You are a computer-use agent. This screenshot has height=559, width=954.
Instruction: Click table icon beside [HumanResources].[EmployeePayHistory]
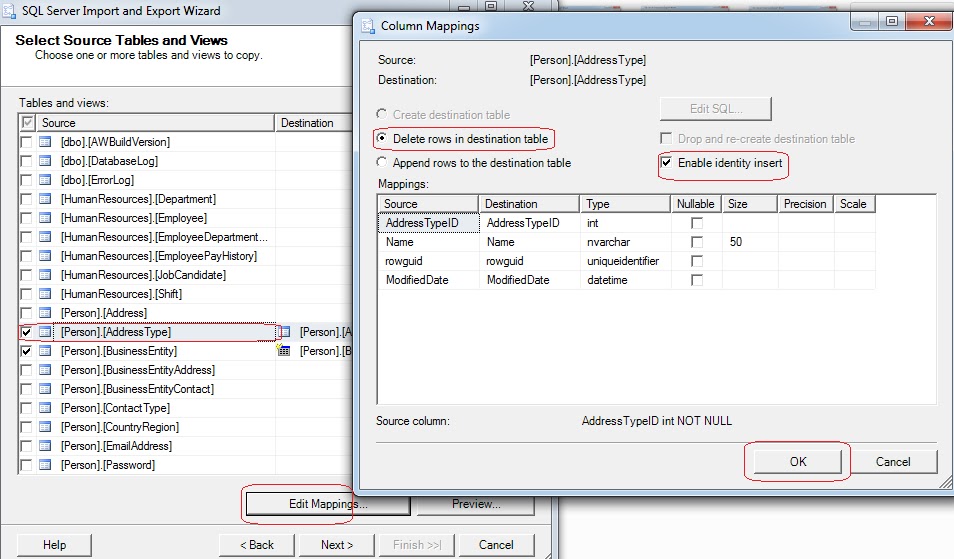tap(45, 255)
